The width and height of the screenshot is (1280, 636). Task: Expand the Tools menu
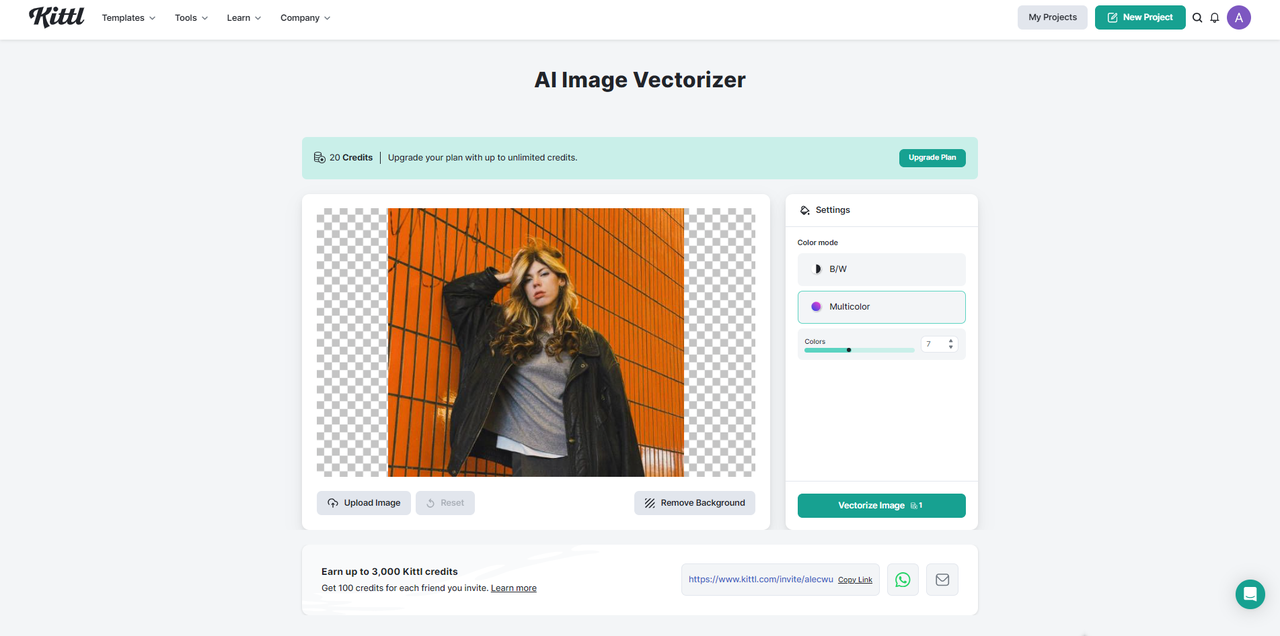192,18
